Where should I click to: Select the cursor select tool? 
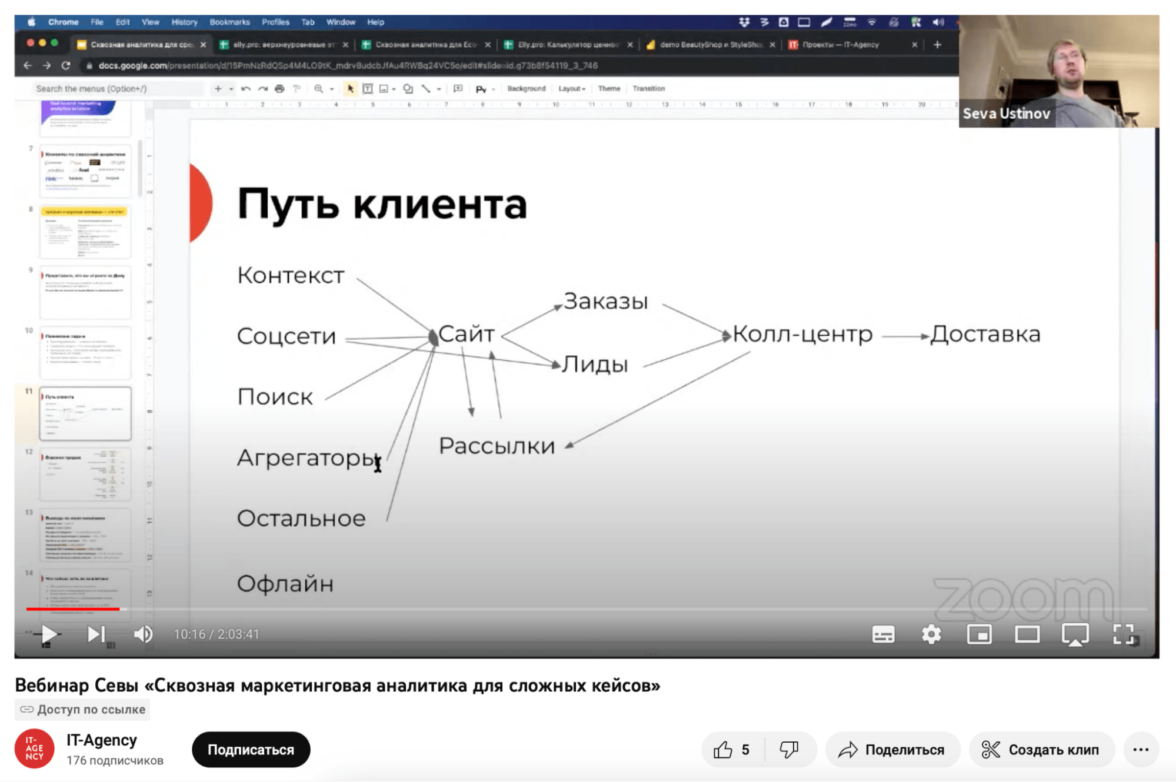pos(350,88)
